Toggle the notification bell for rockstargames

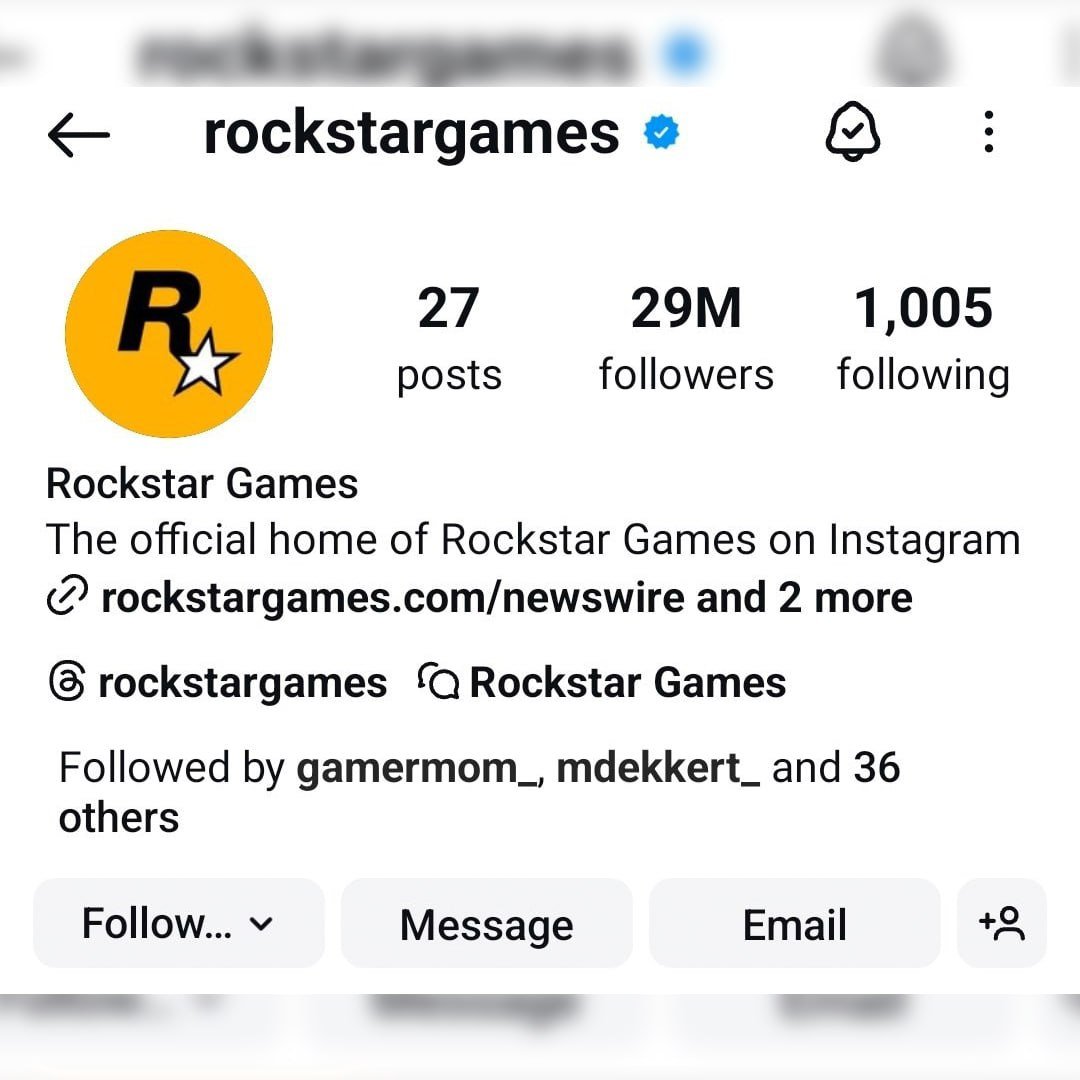pos(853,132)
